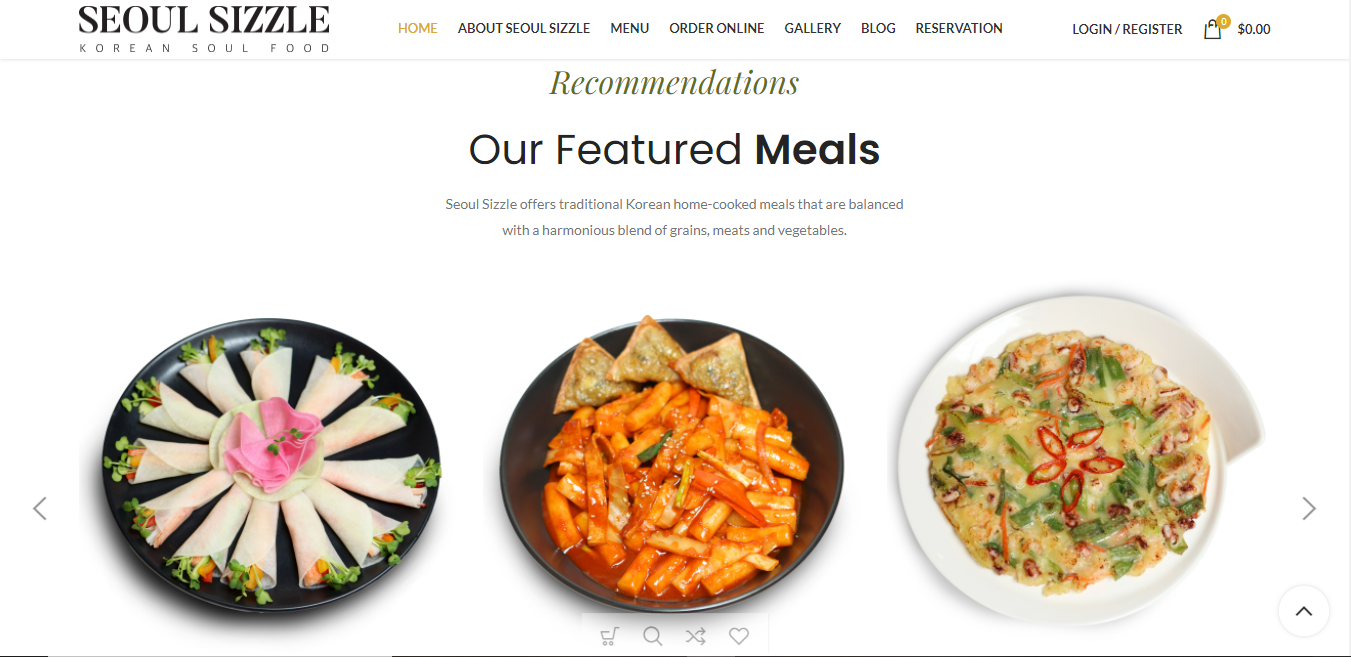Show previous meals with left arrow

click(x=40, y=509)
